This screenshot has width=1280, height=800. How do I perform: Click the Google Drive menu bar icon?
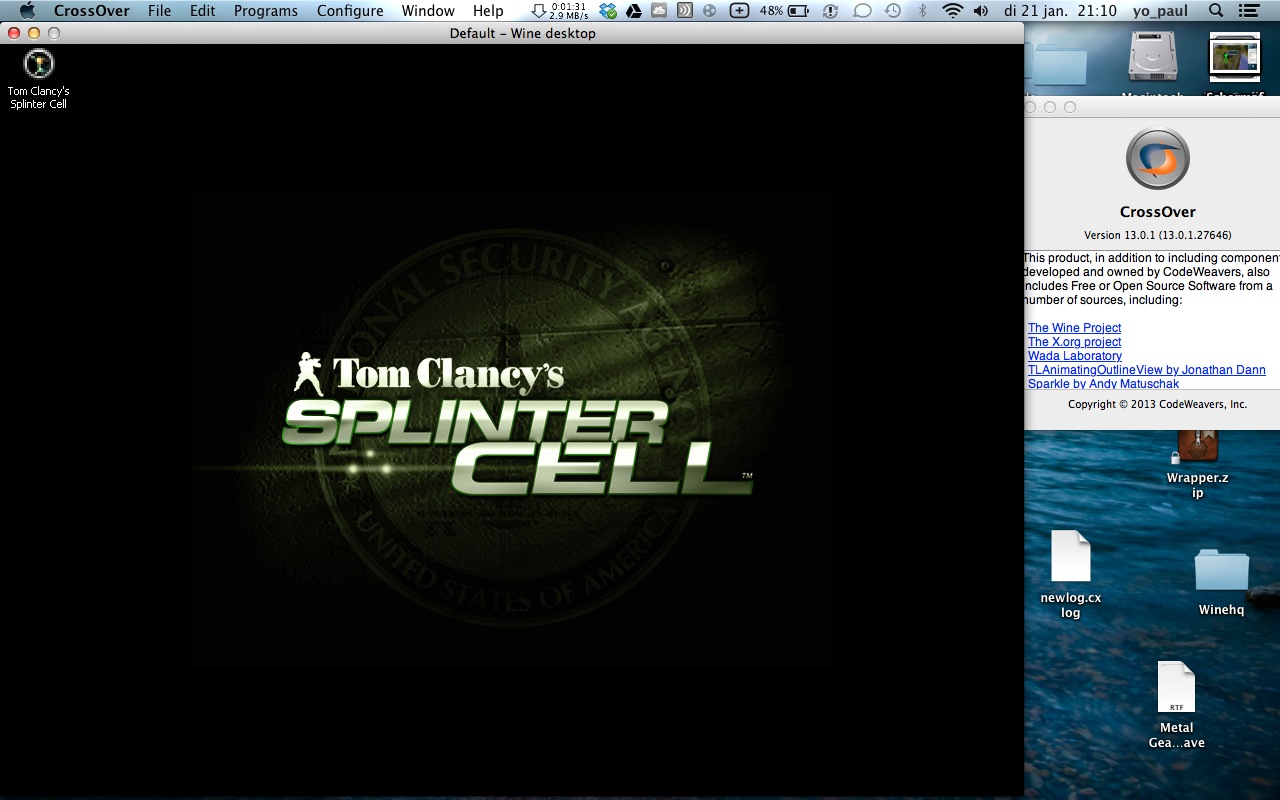(634, 11)
